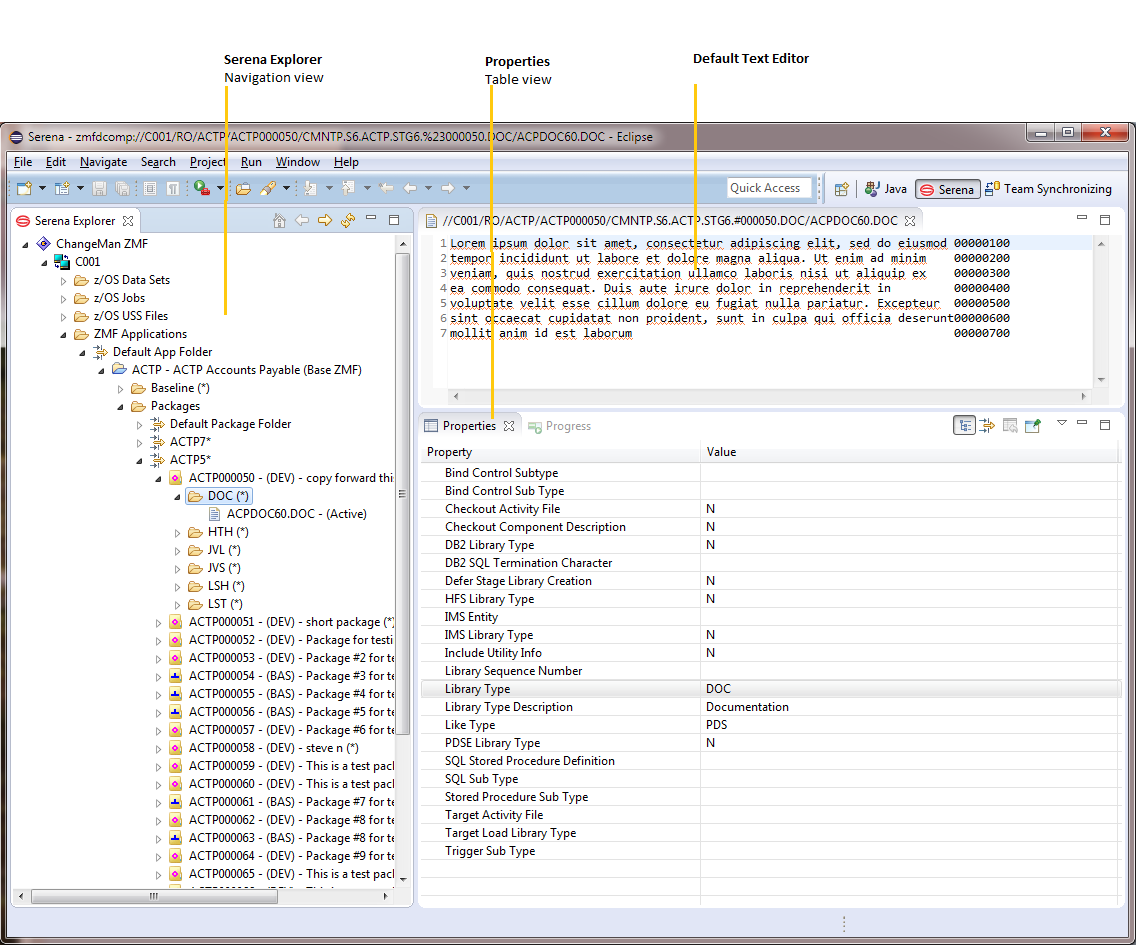The width and height of the screenshot is (1137, 946).
Task: Open the Navigate menu
Action: pyautogui.click(x=104, y=162)
